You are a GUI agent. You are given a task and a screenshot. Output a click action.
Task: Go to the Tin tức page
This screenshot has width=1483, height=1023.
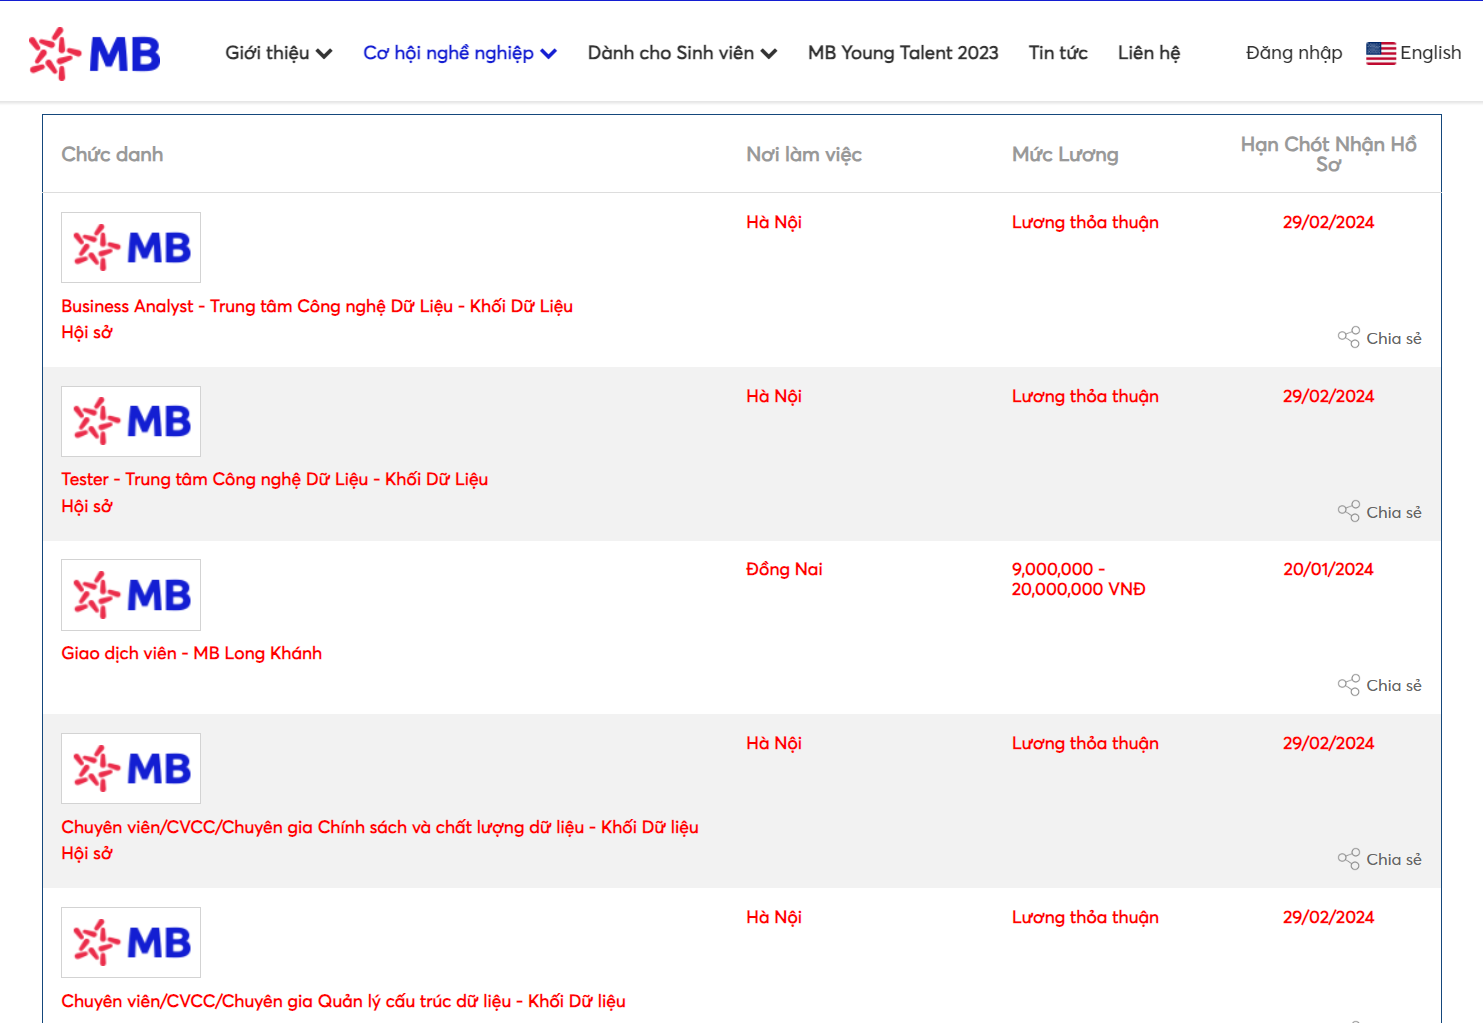point(1058,53)
